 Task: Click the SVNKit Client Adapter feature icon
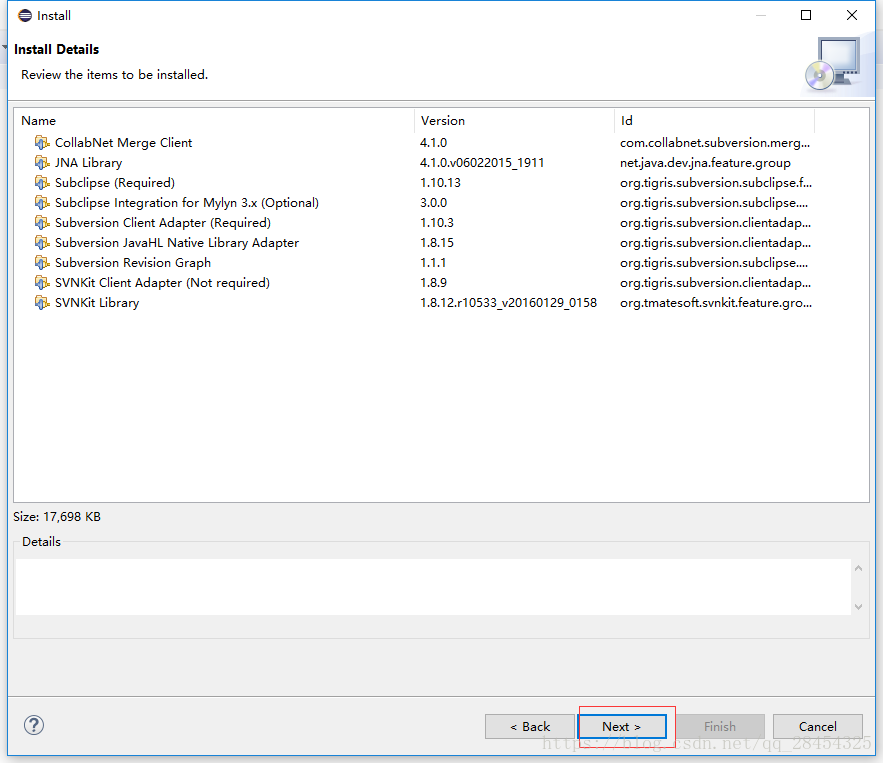pyautogui.click(x=42, y=283)
